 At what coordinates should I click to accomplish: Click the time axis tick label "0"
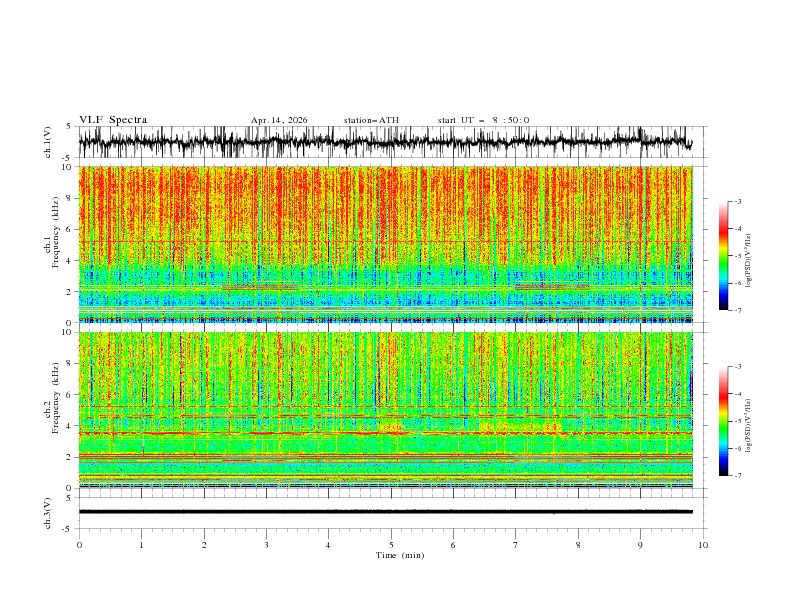[79, 545]
